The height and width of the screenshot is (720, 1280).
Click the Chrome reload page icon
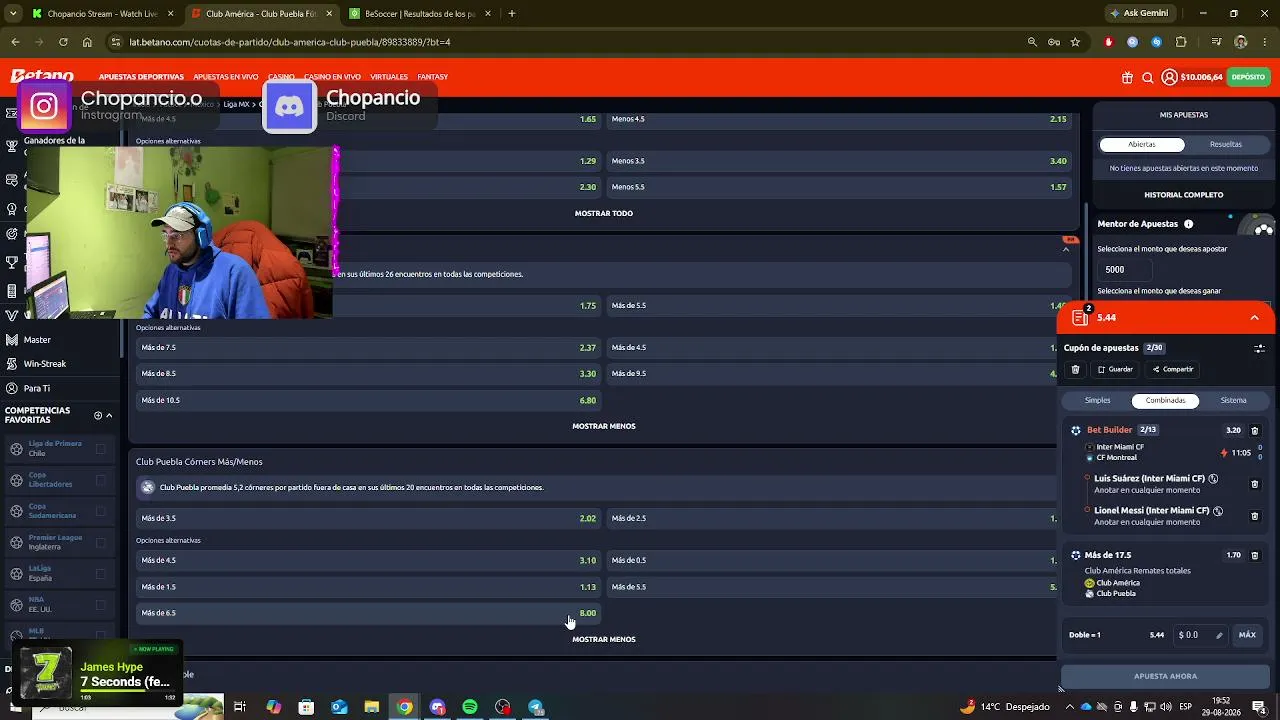click(x=63, y=42)
